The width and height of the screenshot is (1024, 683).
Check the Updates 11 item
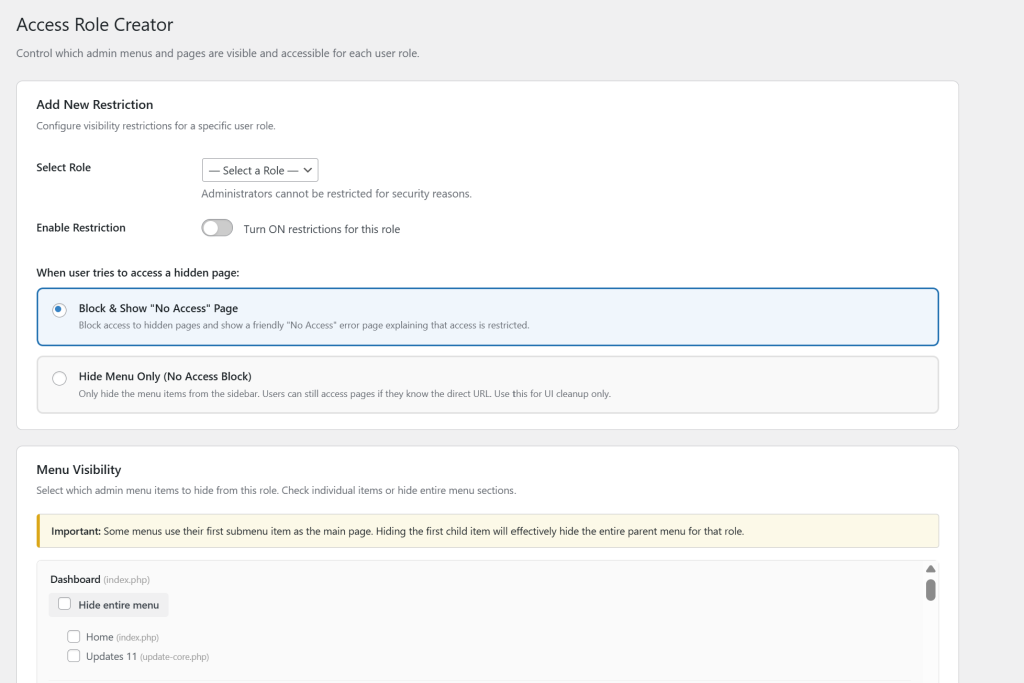click(x=74, y=655)
